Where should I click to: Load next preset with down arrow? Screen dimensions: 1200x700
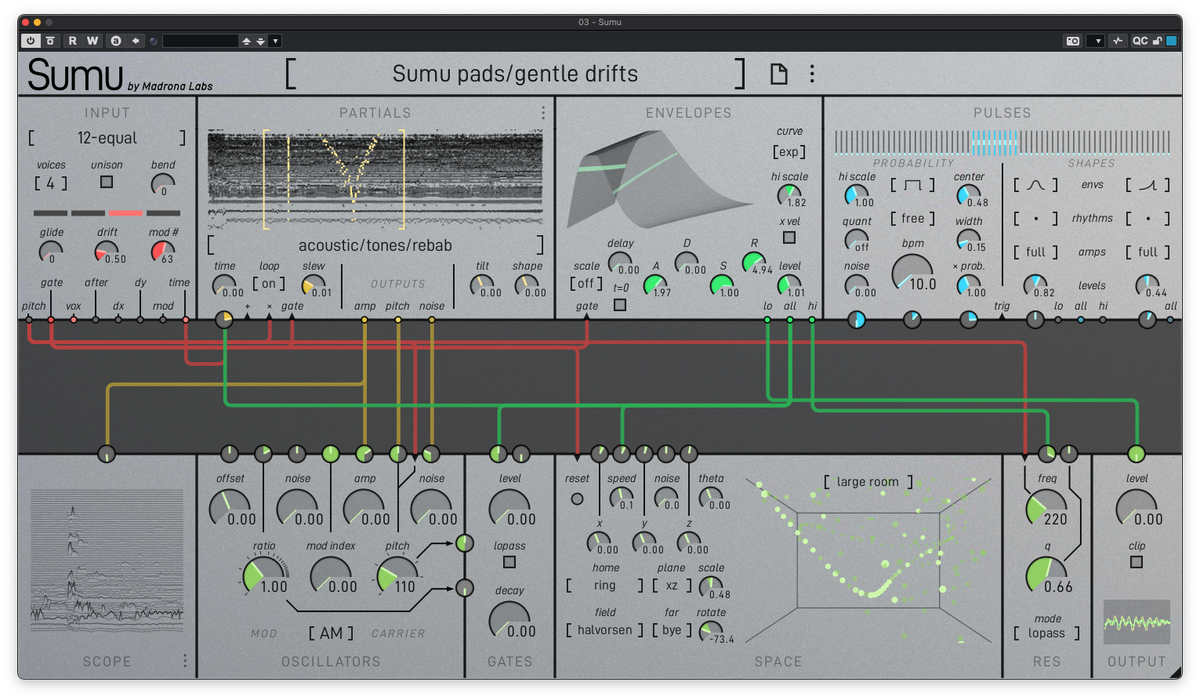(x=261, y=41)
